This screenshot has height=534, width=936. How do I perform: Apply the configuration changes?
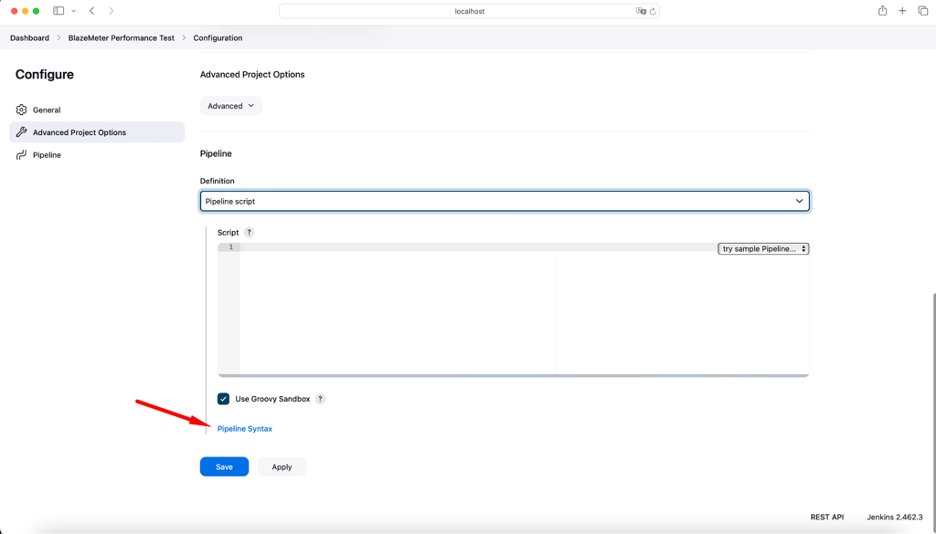[282, 467]
